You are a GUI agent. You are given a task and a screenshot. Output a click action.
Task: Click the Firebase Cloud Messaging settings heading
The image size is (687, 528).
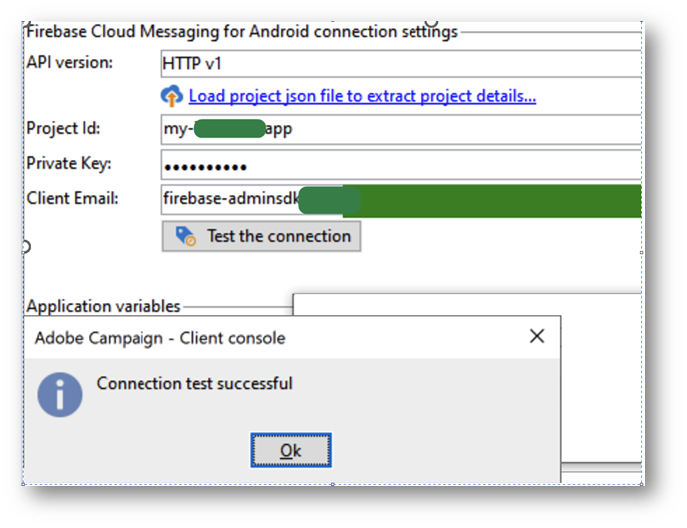pos(240,31)
